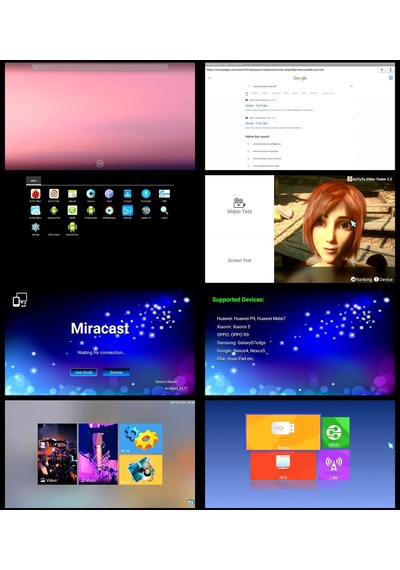Image resolution: width=400 pixels, height=570 pixels.
Task: Open the Contacts app icon
Action: (x=127, y=194)
